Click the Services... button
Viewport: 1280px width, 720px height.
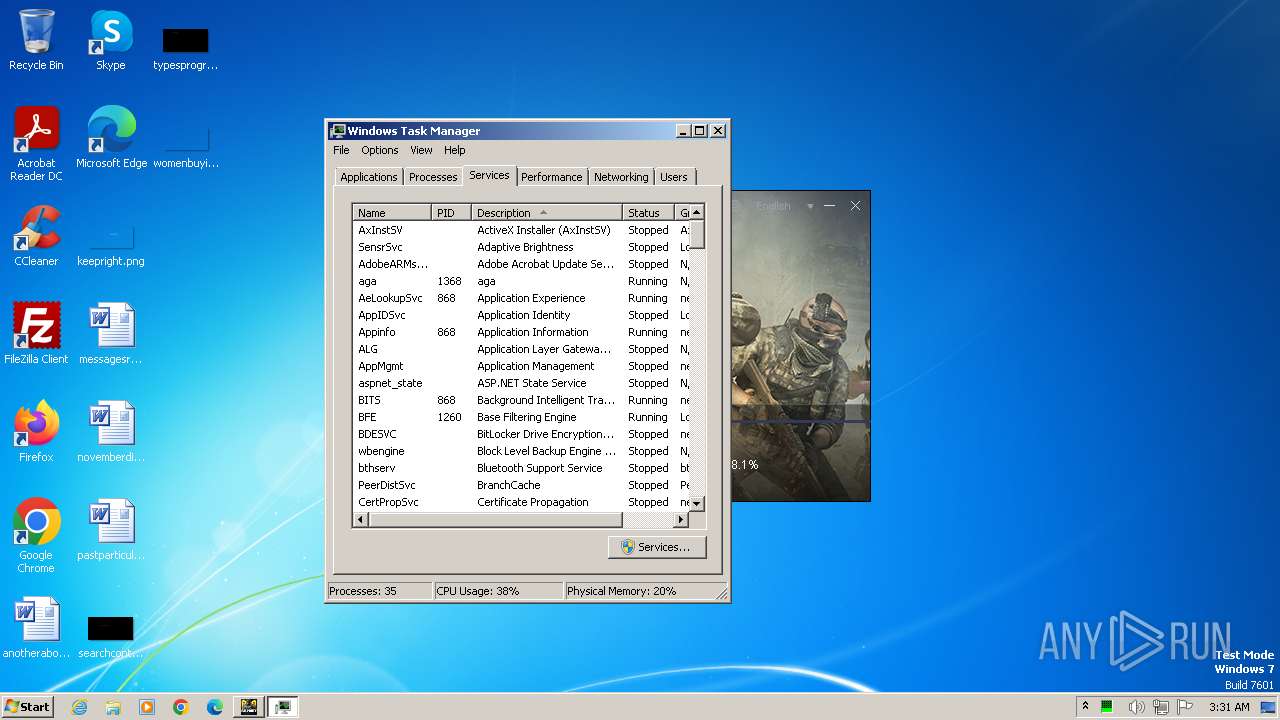tap(657, 547)
